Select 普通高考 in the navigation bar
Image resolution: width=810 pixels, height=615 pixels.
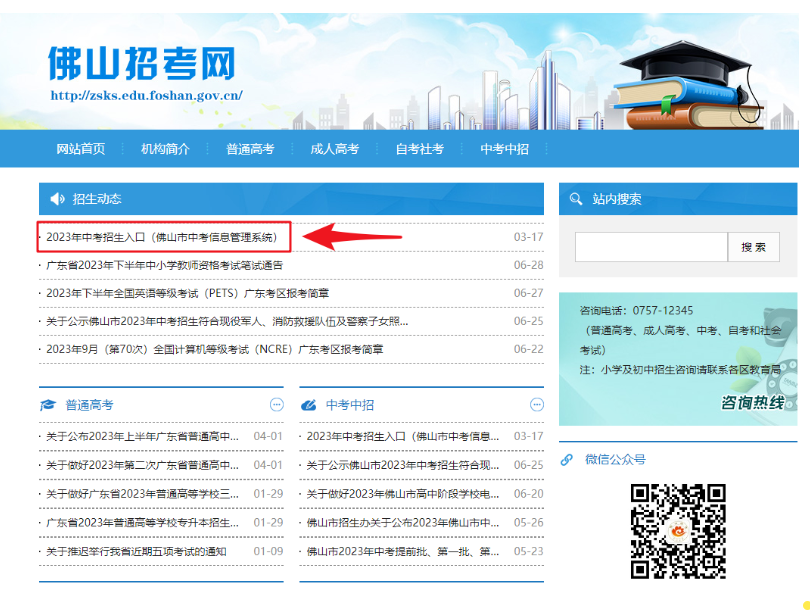tap(250, 149)
